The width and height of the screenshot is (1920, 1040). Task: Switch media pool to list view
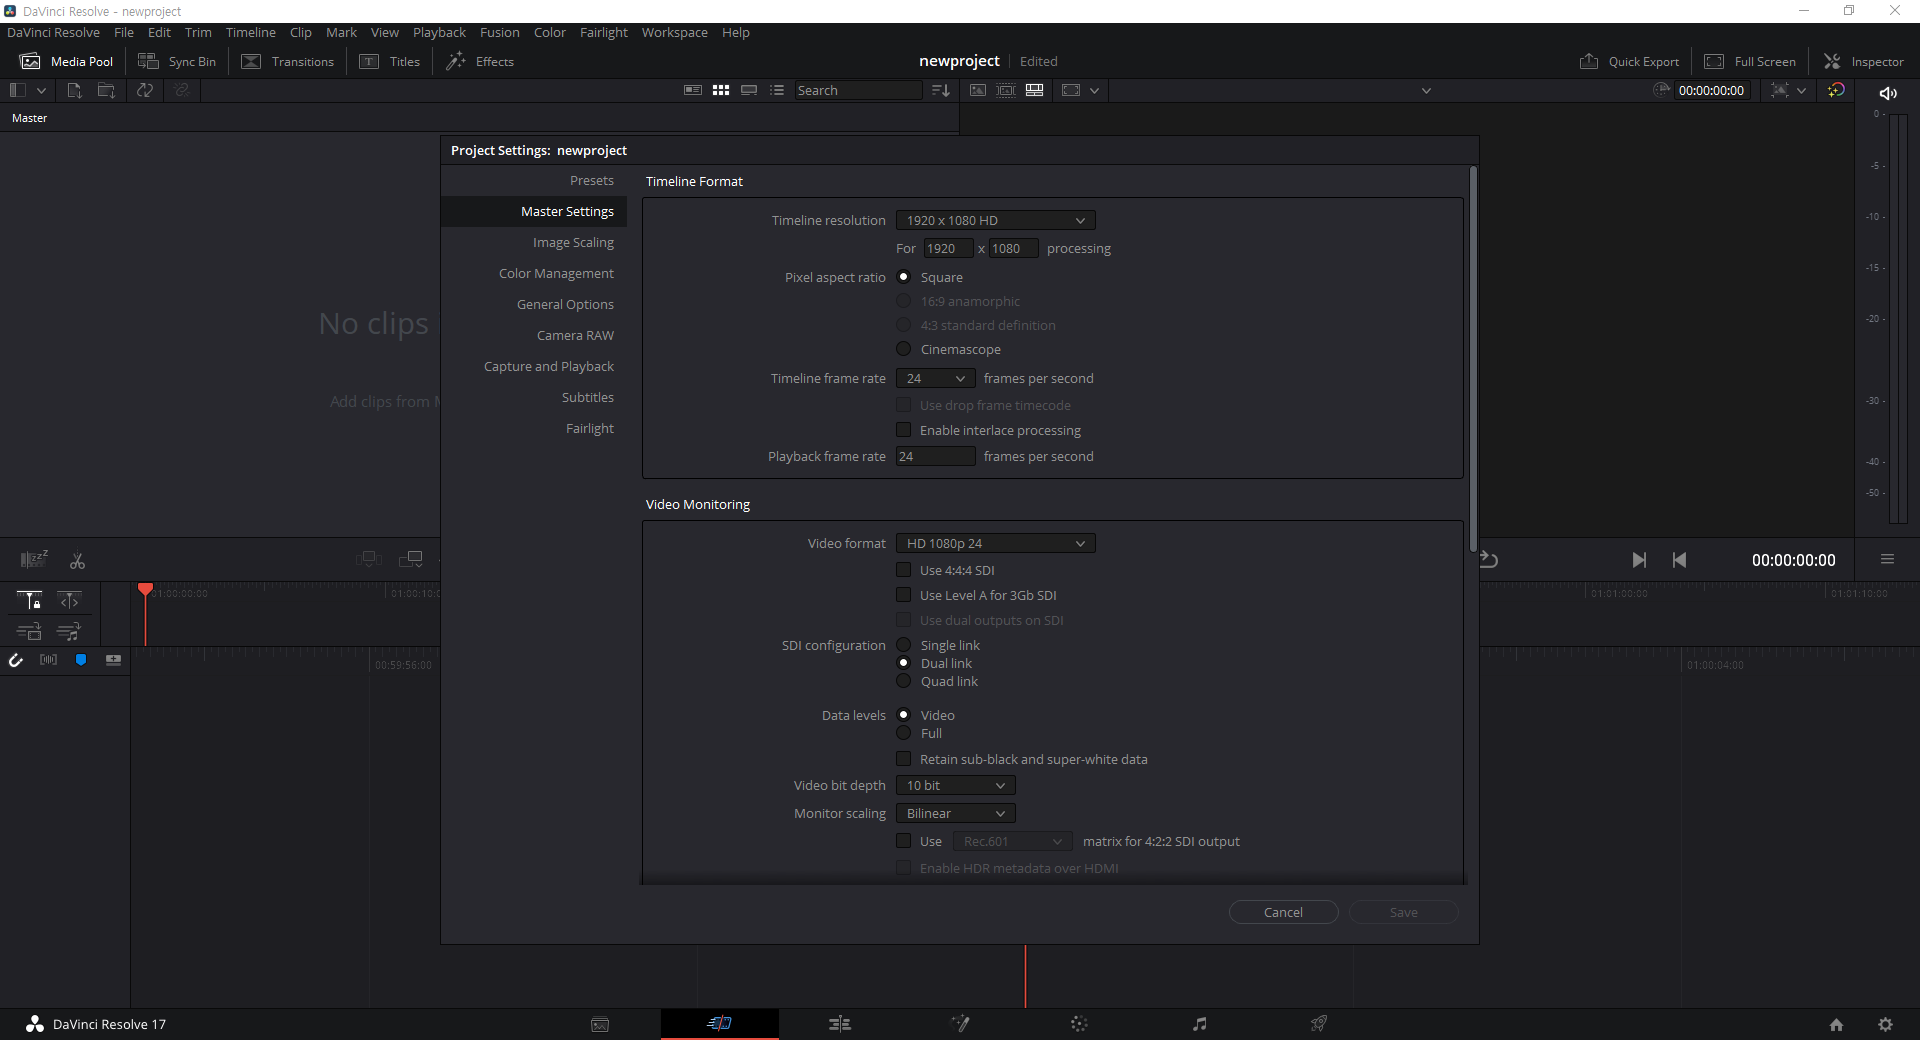pos(777,90)
